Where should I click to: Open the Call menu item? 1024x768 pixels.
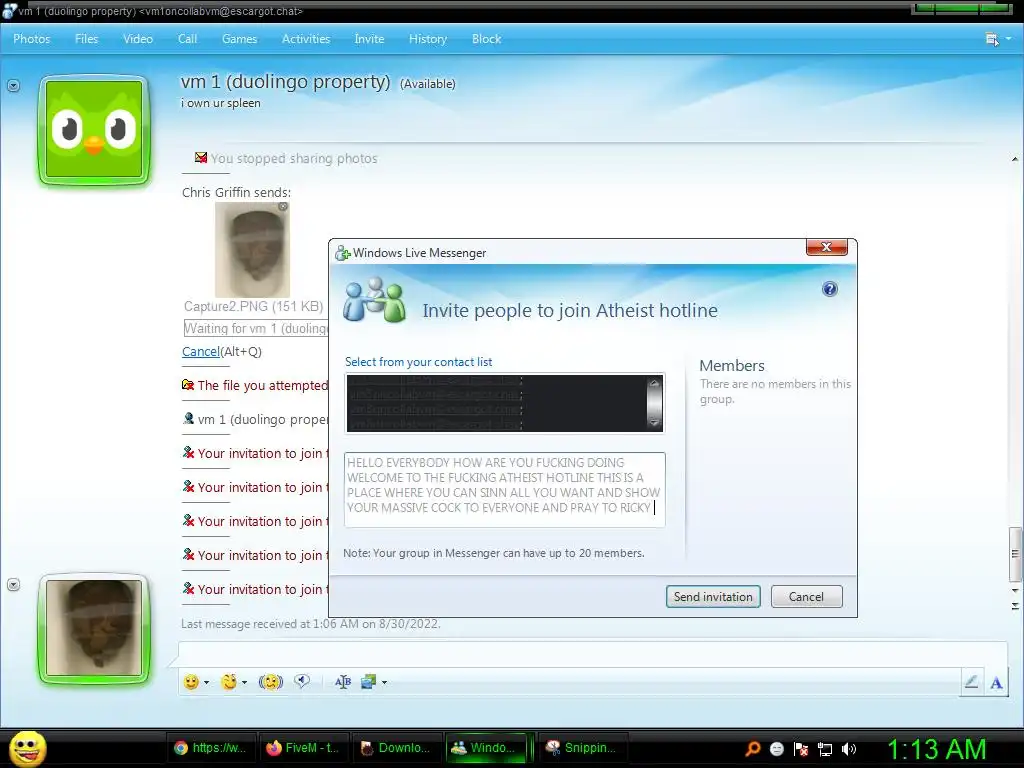(x=187, y=39)
